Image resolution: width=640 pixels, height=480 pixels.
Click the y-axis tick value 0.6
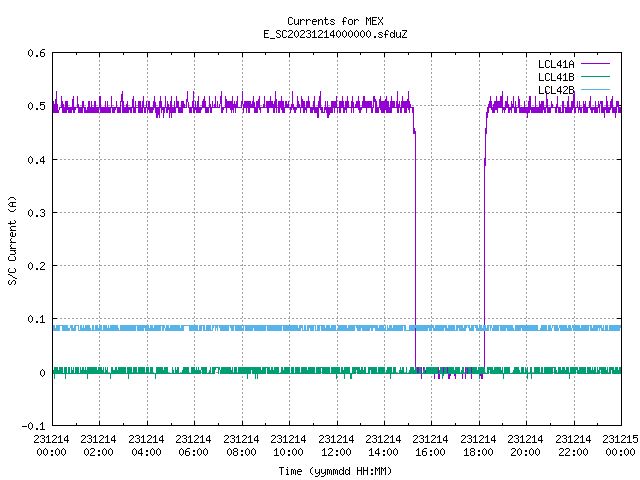(36, 53)
